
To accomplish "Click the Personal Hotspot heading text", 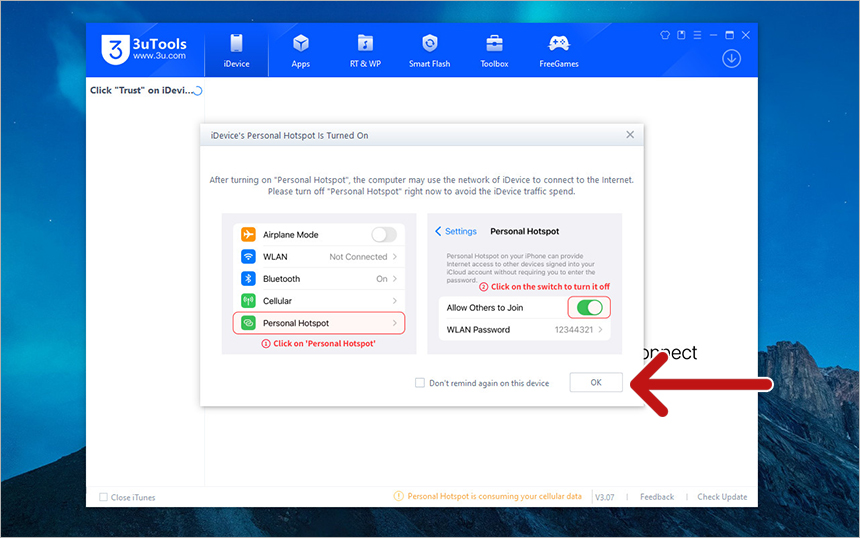I will (x=524, y=231).
